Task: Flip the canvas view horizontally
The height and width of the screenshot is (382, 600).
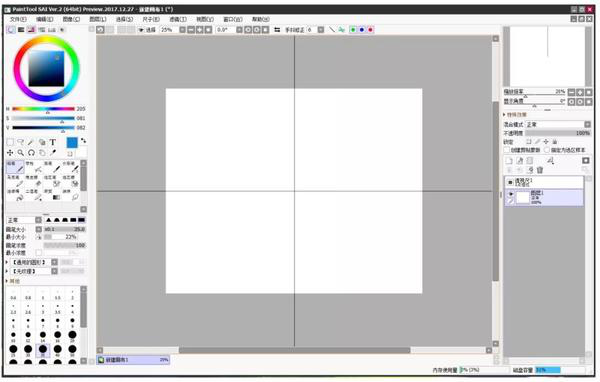Action: point(277,29)
